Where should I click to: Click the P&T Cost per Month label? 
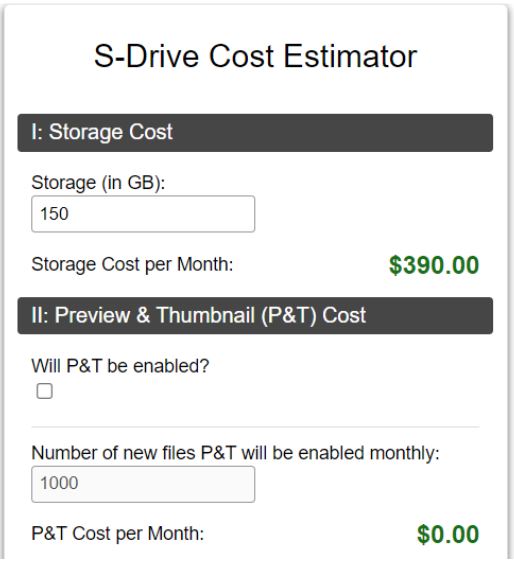coord(118,533)
